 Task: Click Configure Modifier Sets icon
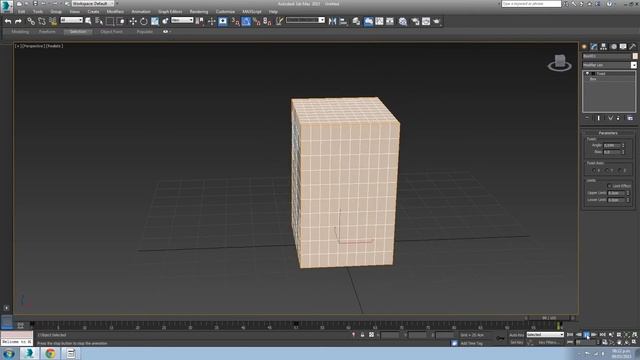coord(630,118)
